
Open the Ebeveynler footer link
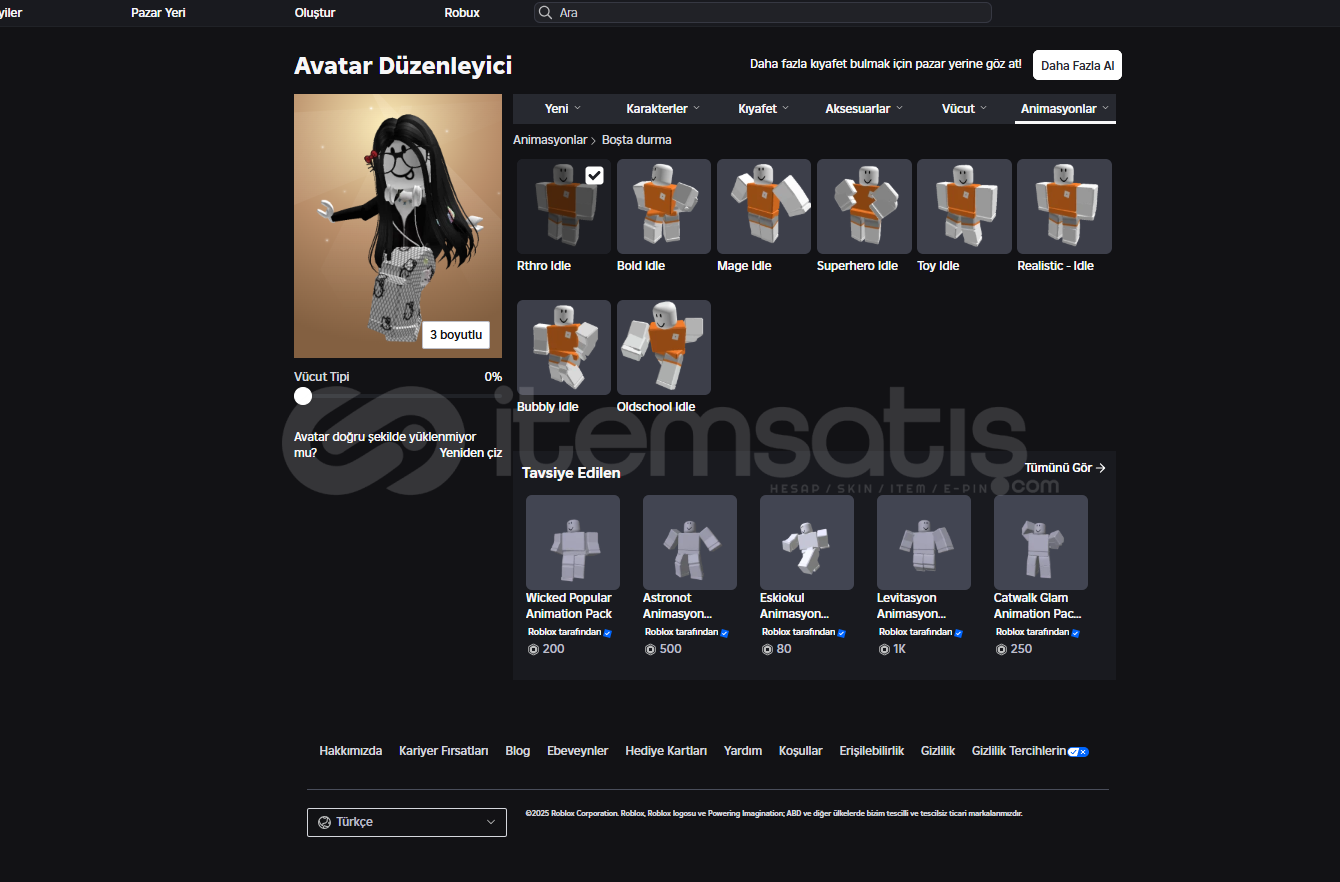(578, 751)
